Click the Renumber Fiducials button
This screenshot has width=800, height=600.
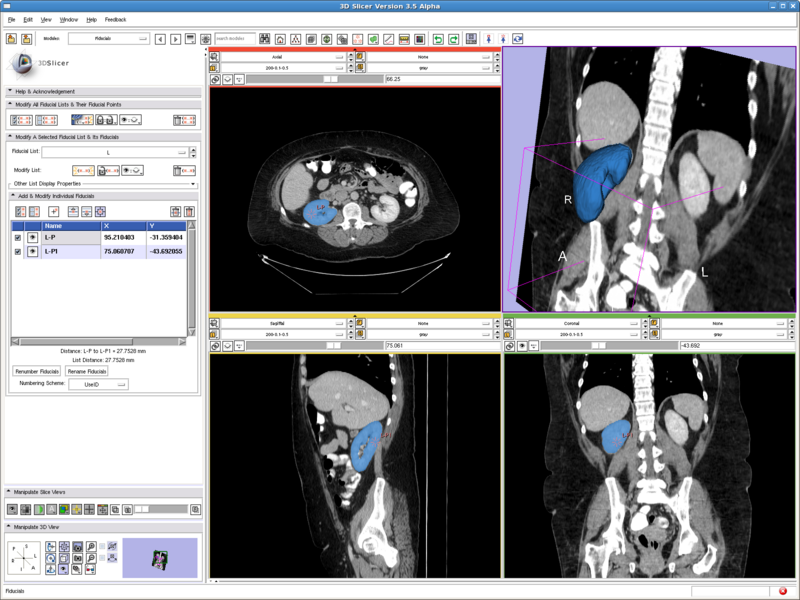[x=37, y=371]
